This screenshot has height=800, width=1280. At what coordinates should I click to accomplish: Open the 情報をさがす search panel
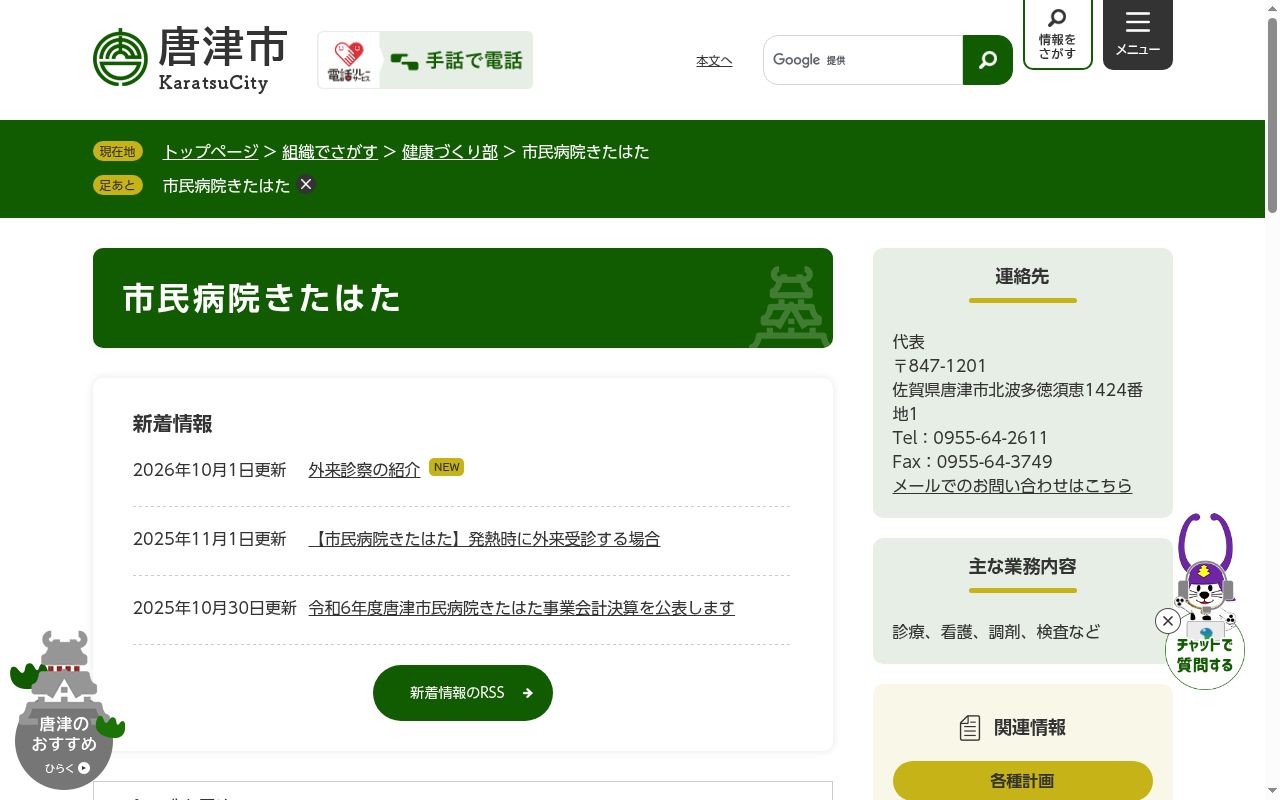point(1057,34)
